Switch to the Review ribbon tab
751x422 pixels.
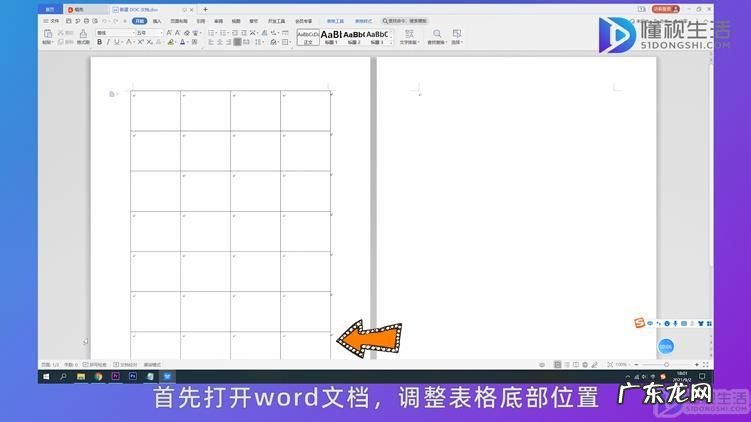[x=218, y=21]
